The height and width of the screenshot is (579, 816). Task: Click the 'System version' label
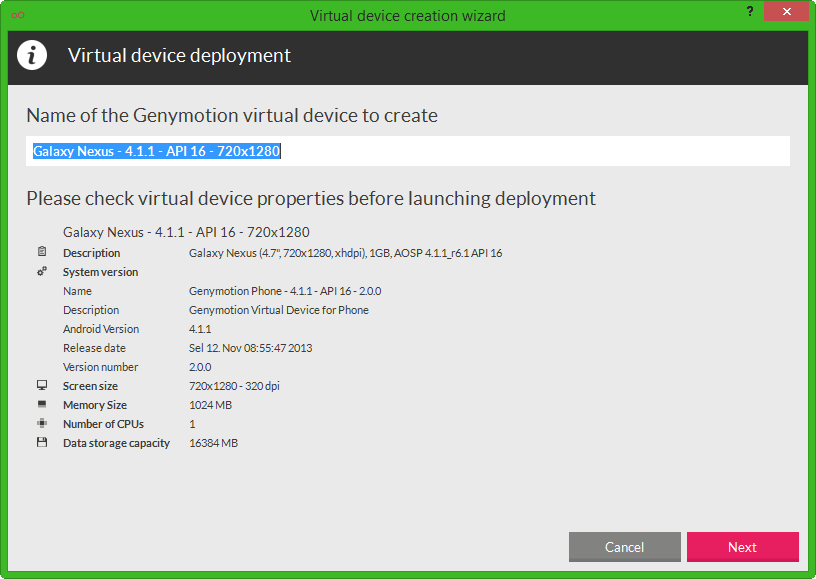pos(100,272)
